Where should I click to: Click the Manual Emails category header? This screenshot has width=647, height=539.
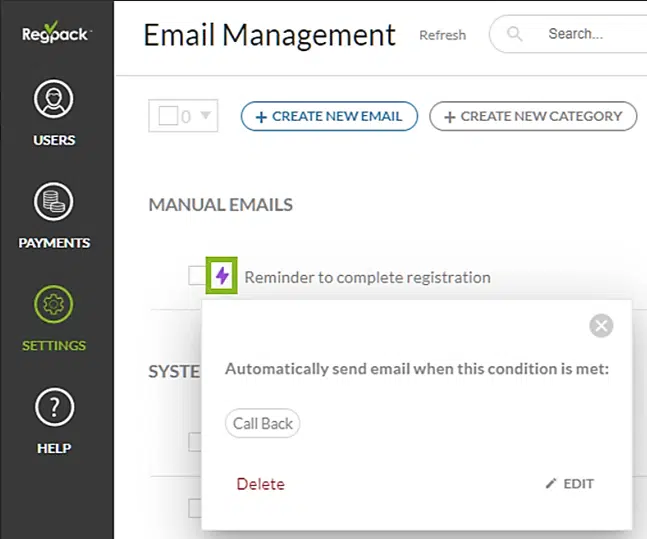(220, 205)
